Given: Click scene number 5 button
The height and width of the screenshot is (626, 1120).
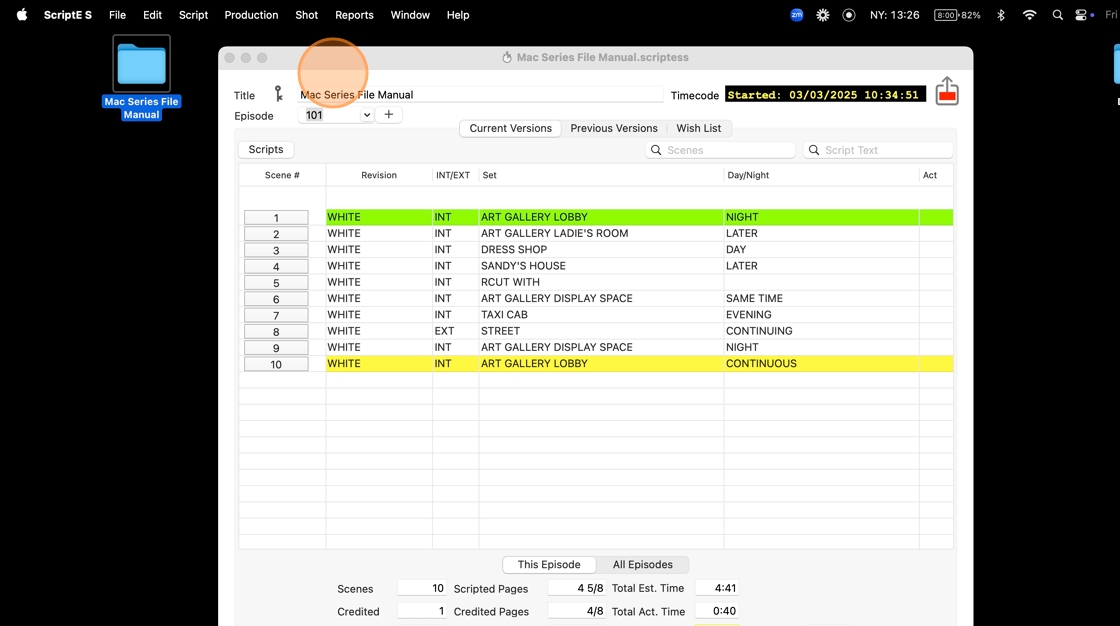Looking at the screenshot, I should (276, 283).
